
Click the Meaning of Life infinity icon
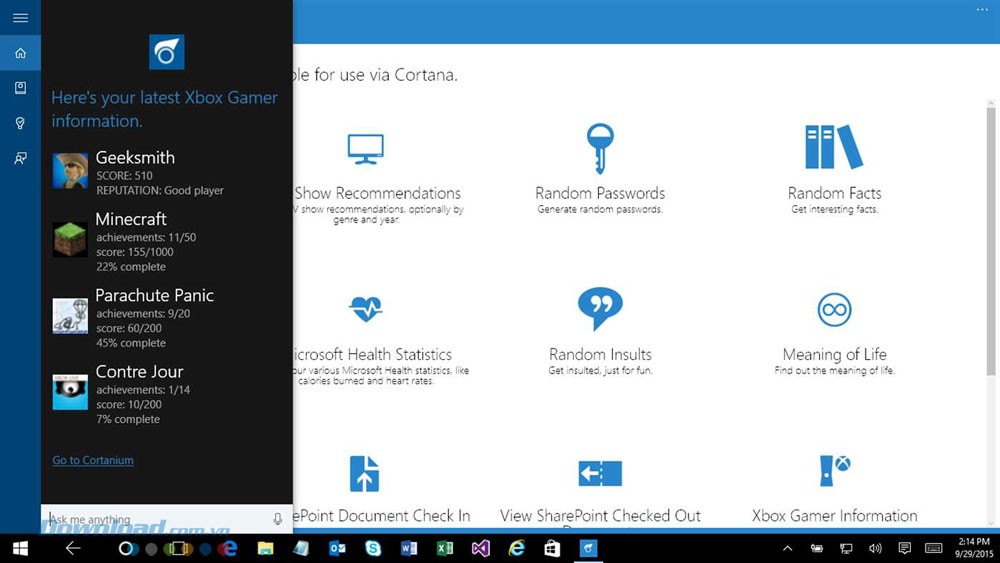[x=834, y=309]
